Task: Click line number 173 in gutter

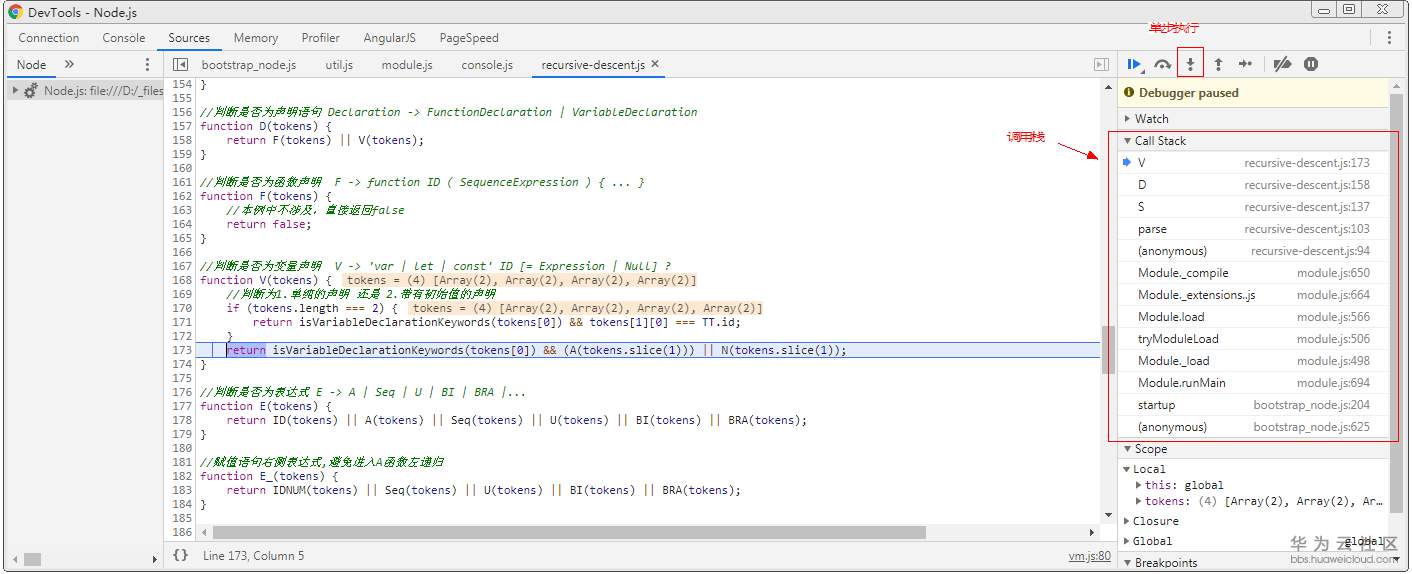Action: tap(182, 350)
